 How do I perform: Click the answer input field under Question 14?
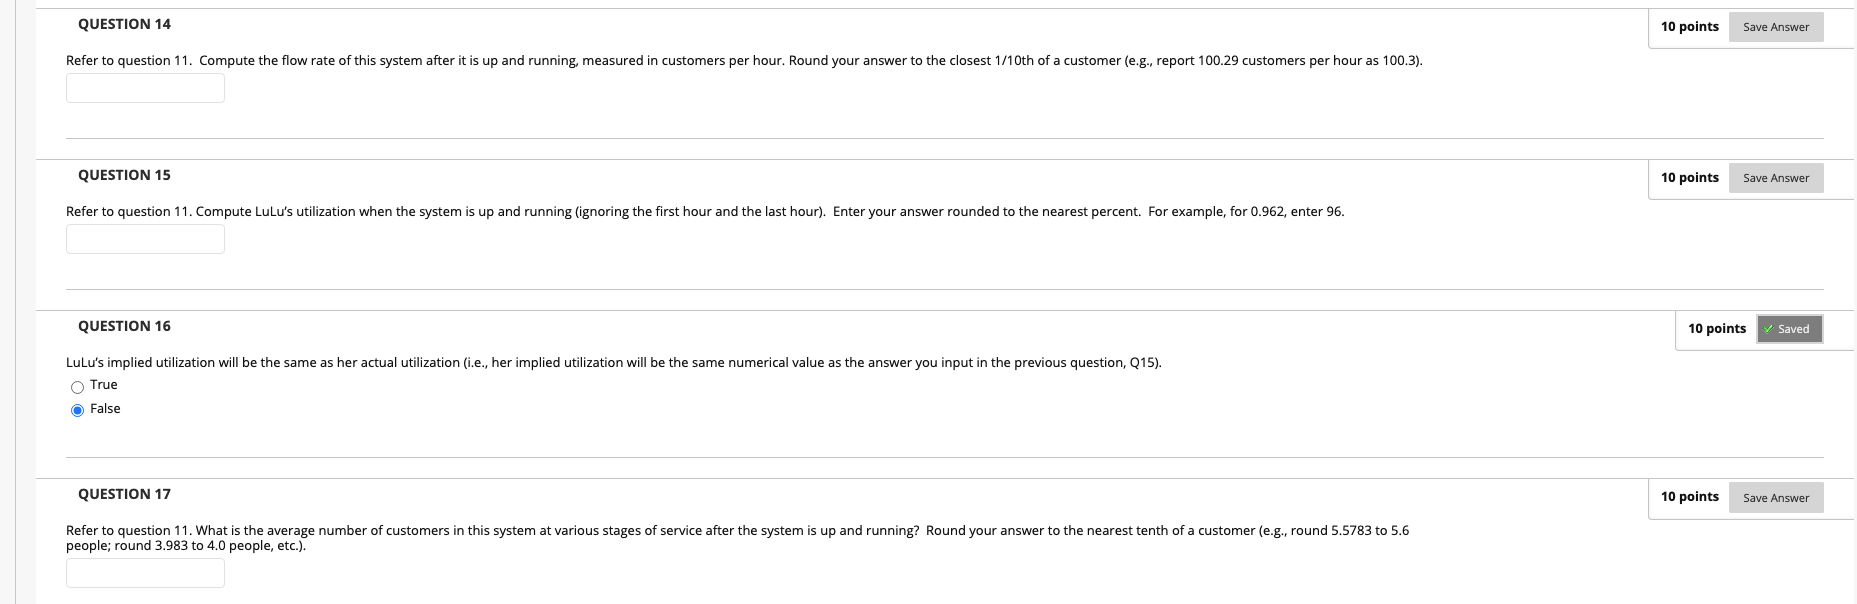pos(145,88)
